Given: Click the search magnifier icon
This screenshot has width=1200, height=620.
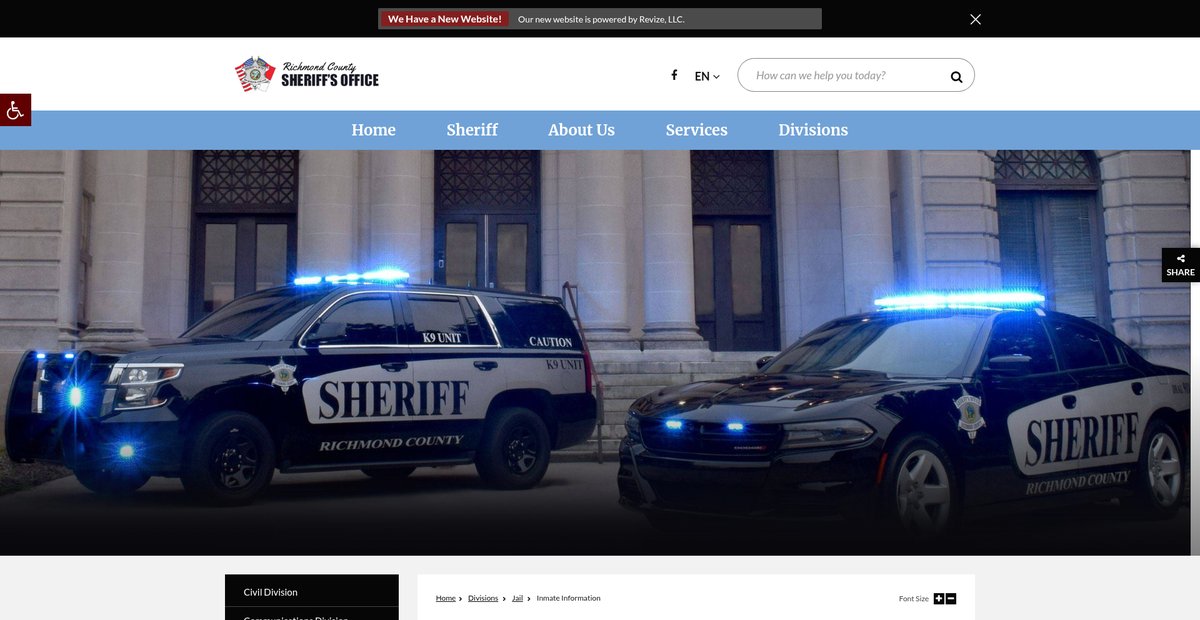Looking at the screenshot, I should tap(956, 76).
